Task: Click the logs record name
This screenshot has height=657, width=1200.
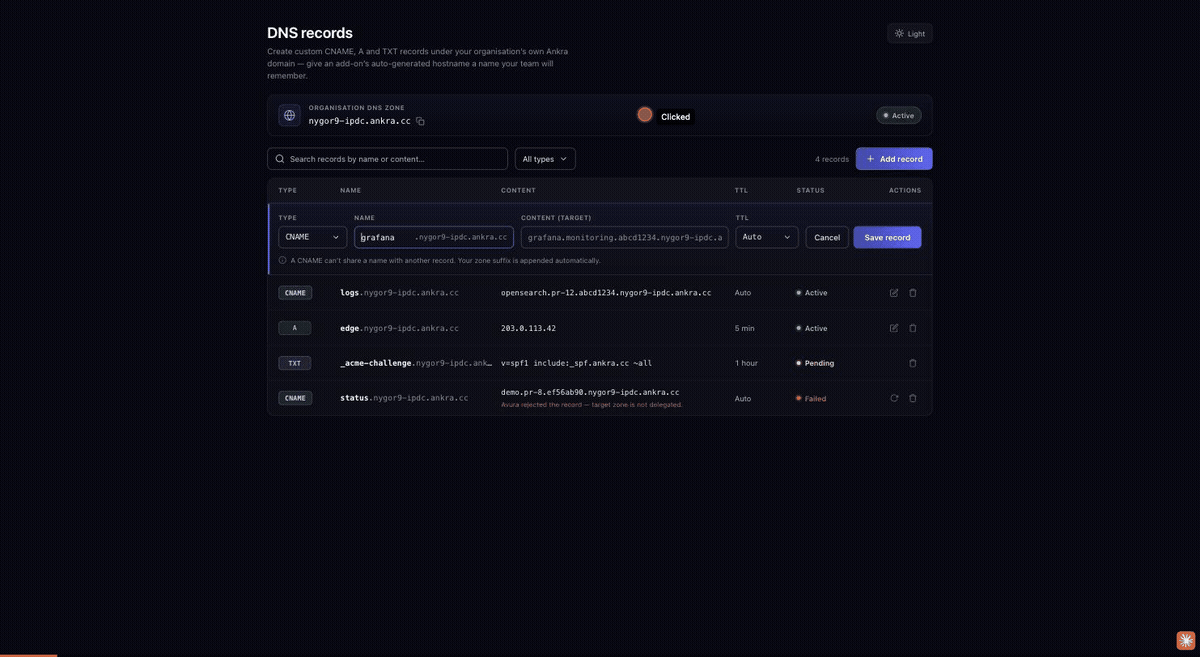Action: 399,293
